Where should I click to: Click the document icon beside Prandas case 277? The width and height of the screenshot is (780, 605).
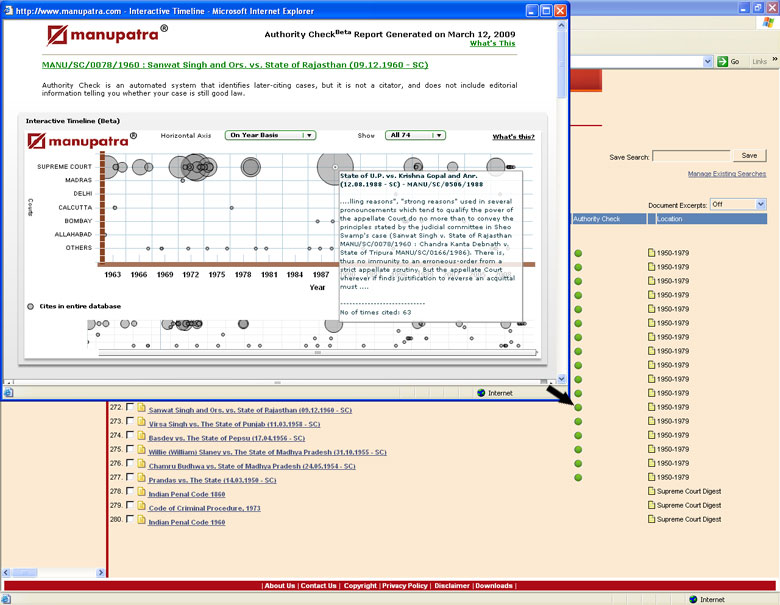pos(141,478)
